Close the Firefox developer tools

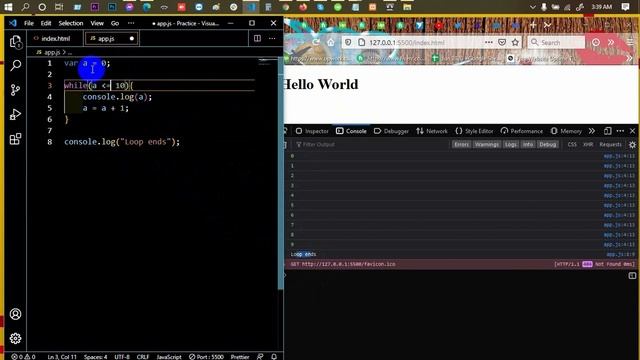(633, 131)
